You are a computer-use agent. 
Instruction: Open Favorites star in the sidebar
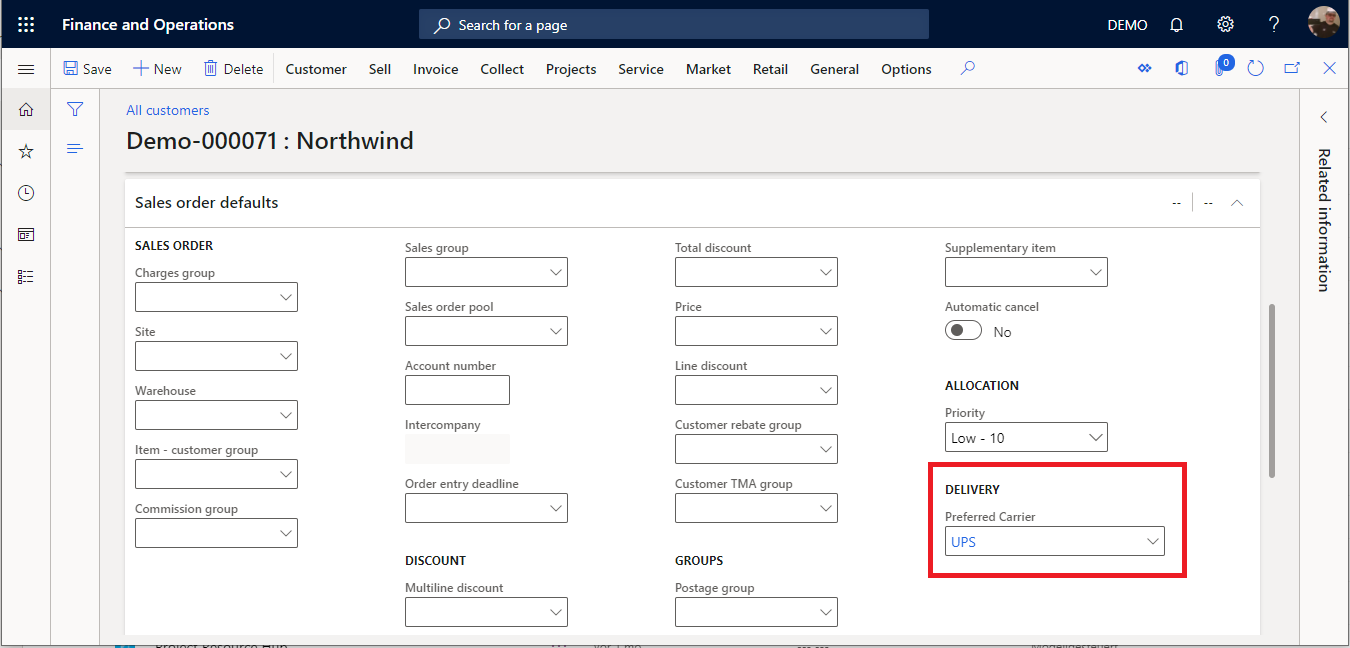click(x=26, y=151)
